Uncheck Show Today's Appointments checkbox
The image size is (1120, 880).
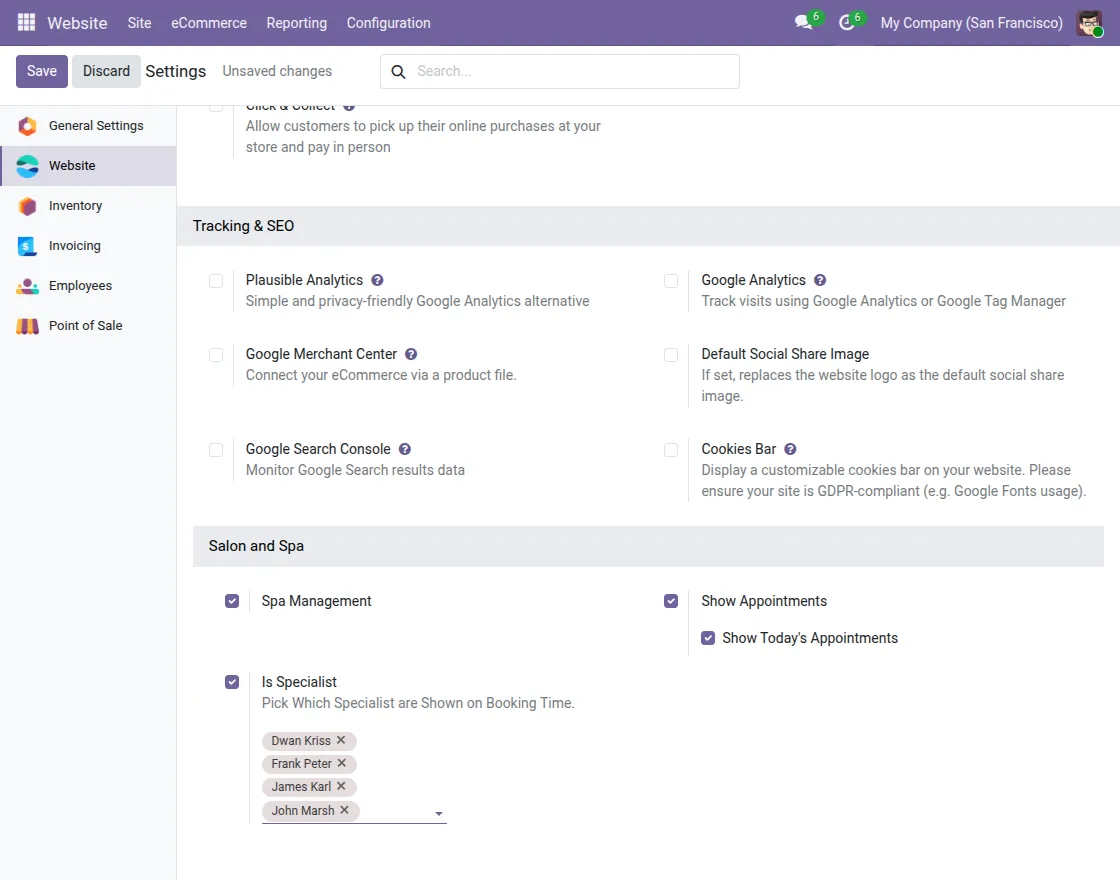(x=708, y=638)
